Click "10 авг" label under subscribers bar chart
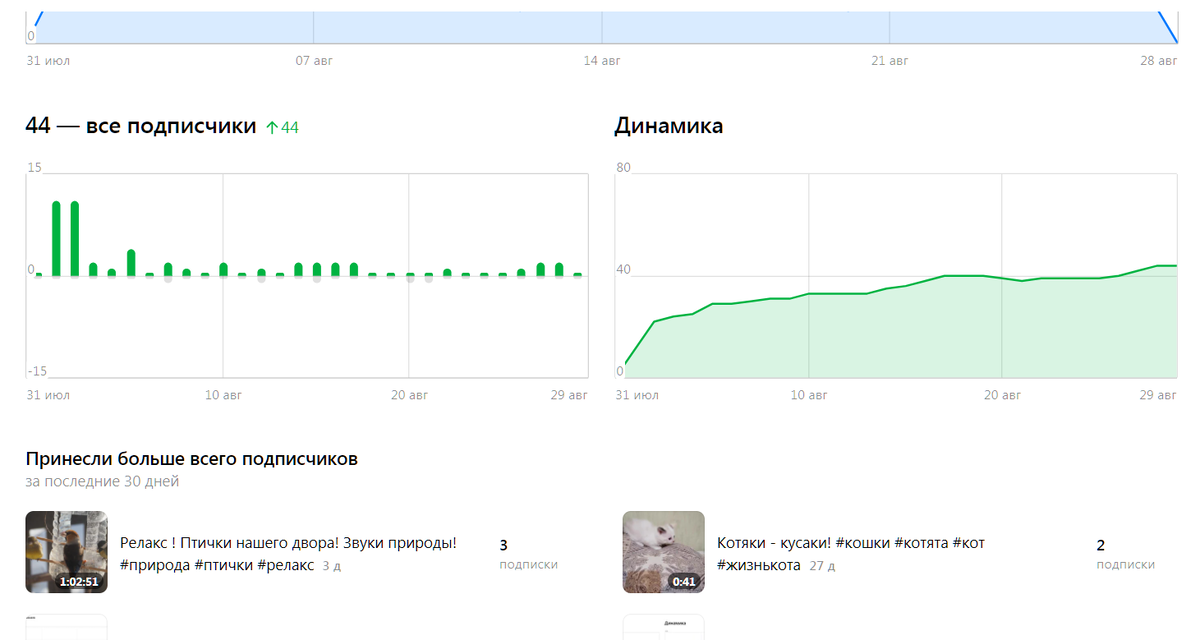This screenshot has width=1200, height=640. click(225, 395)
